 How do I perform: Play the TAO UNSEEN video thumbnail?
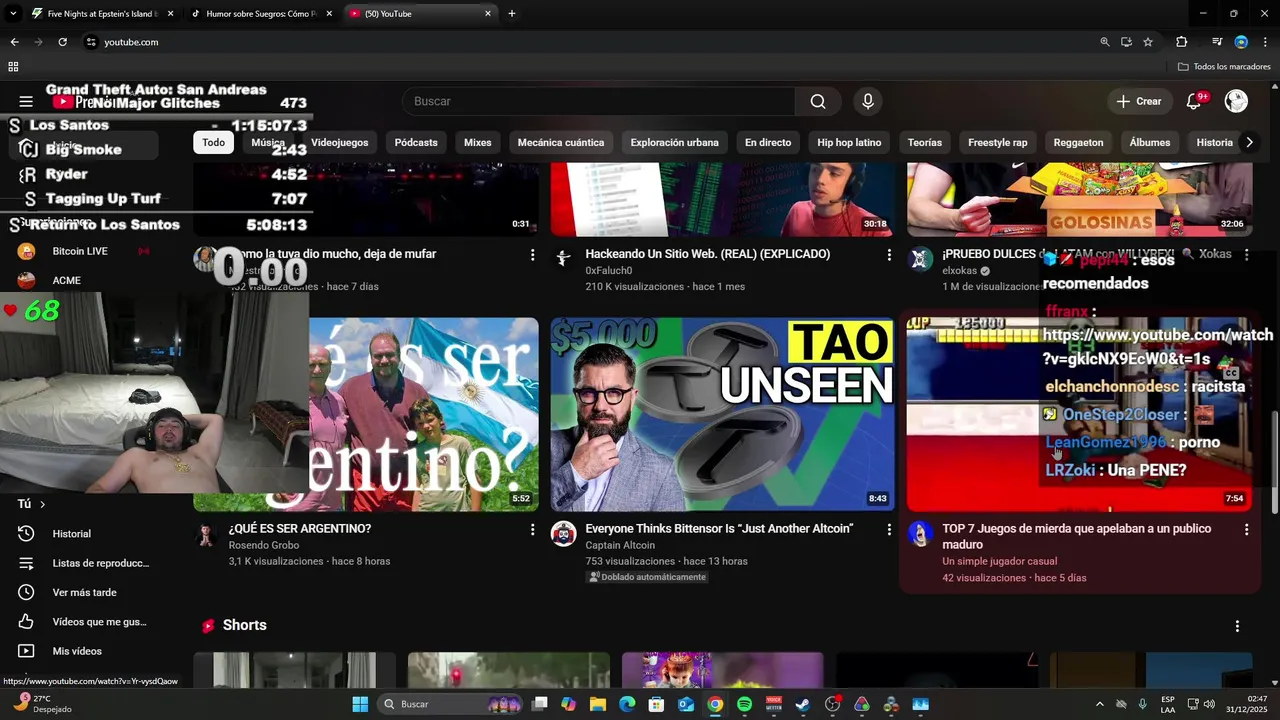click(x=723, y=415)
